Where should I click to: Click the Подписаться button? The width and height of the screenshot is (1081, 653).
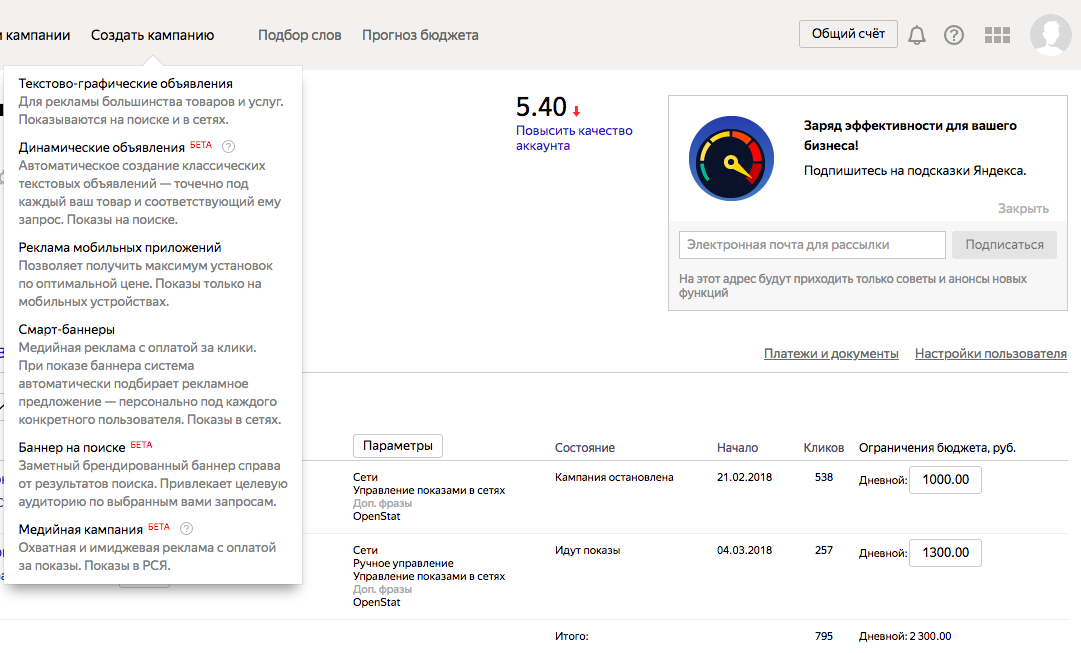click(x=1004, y=245)
